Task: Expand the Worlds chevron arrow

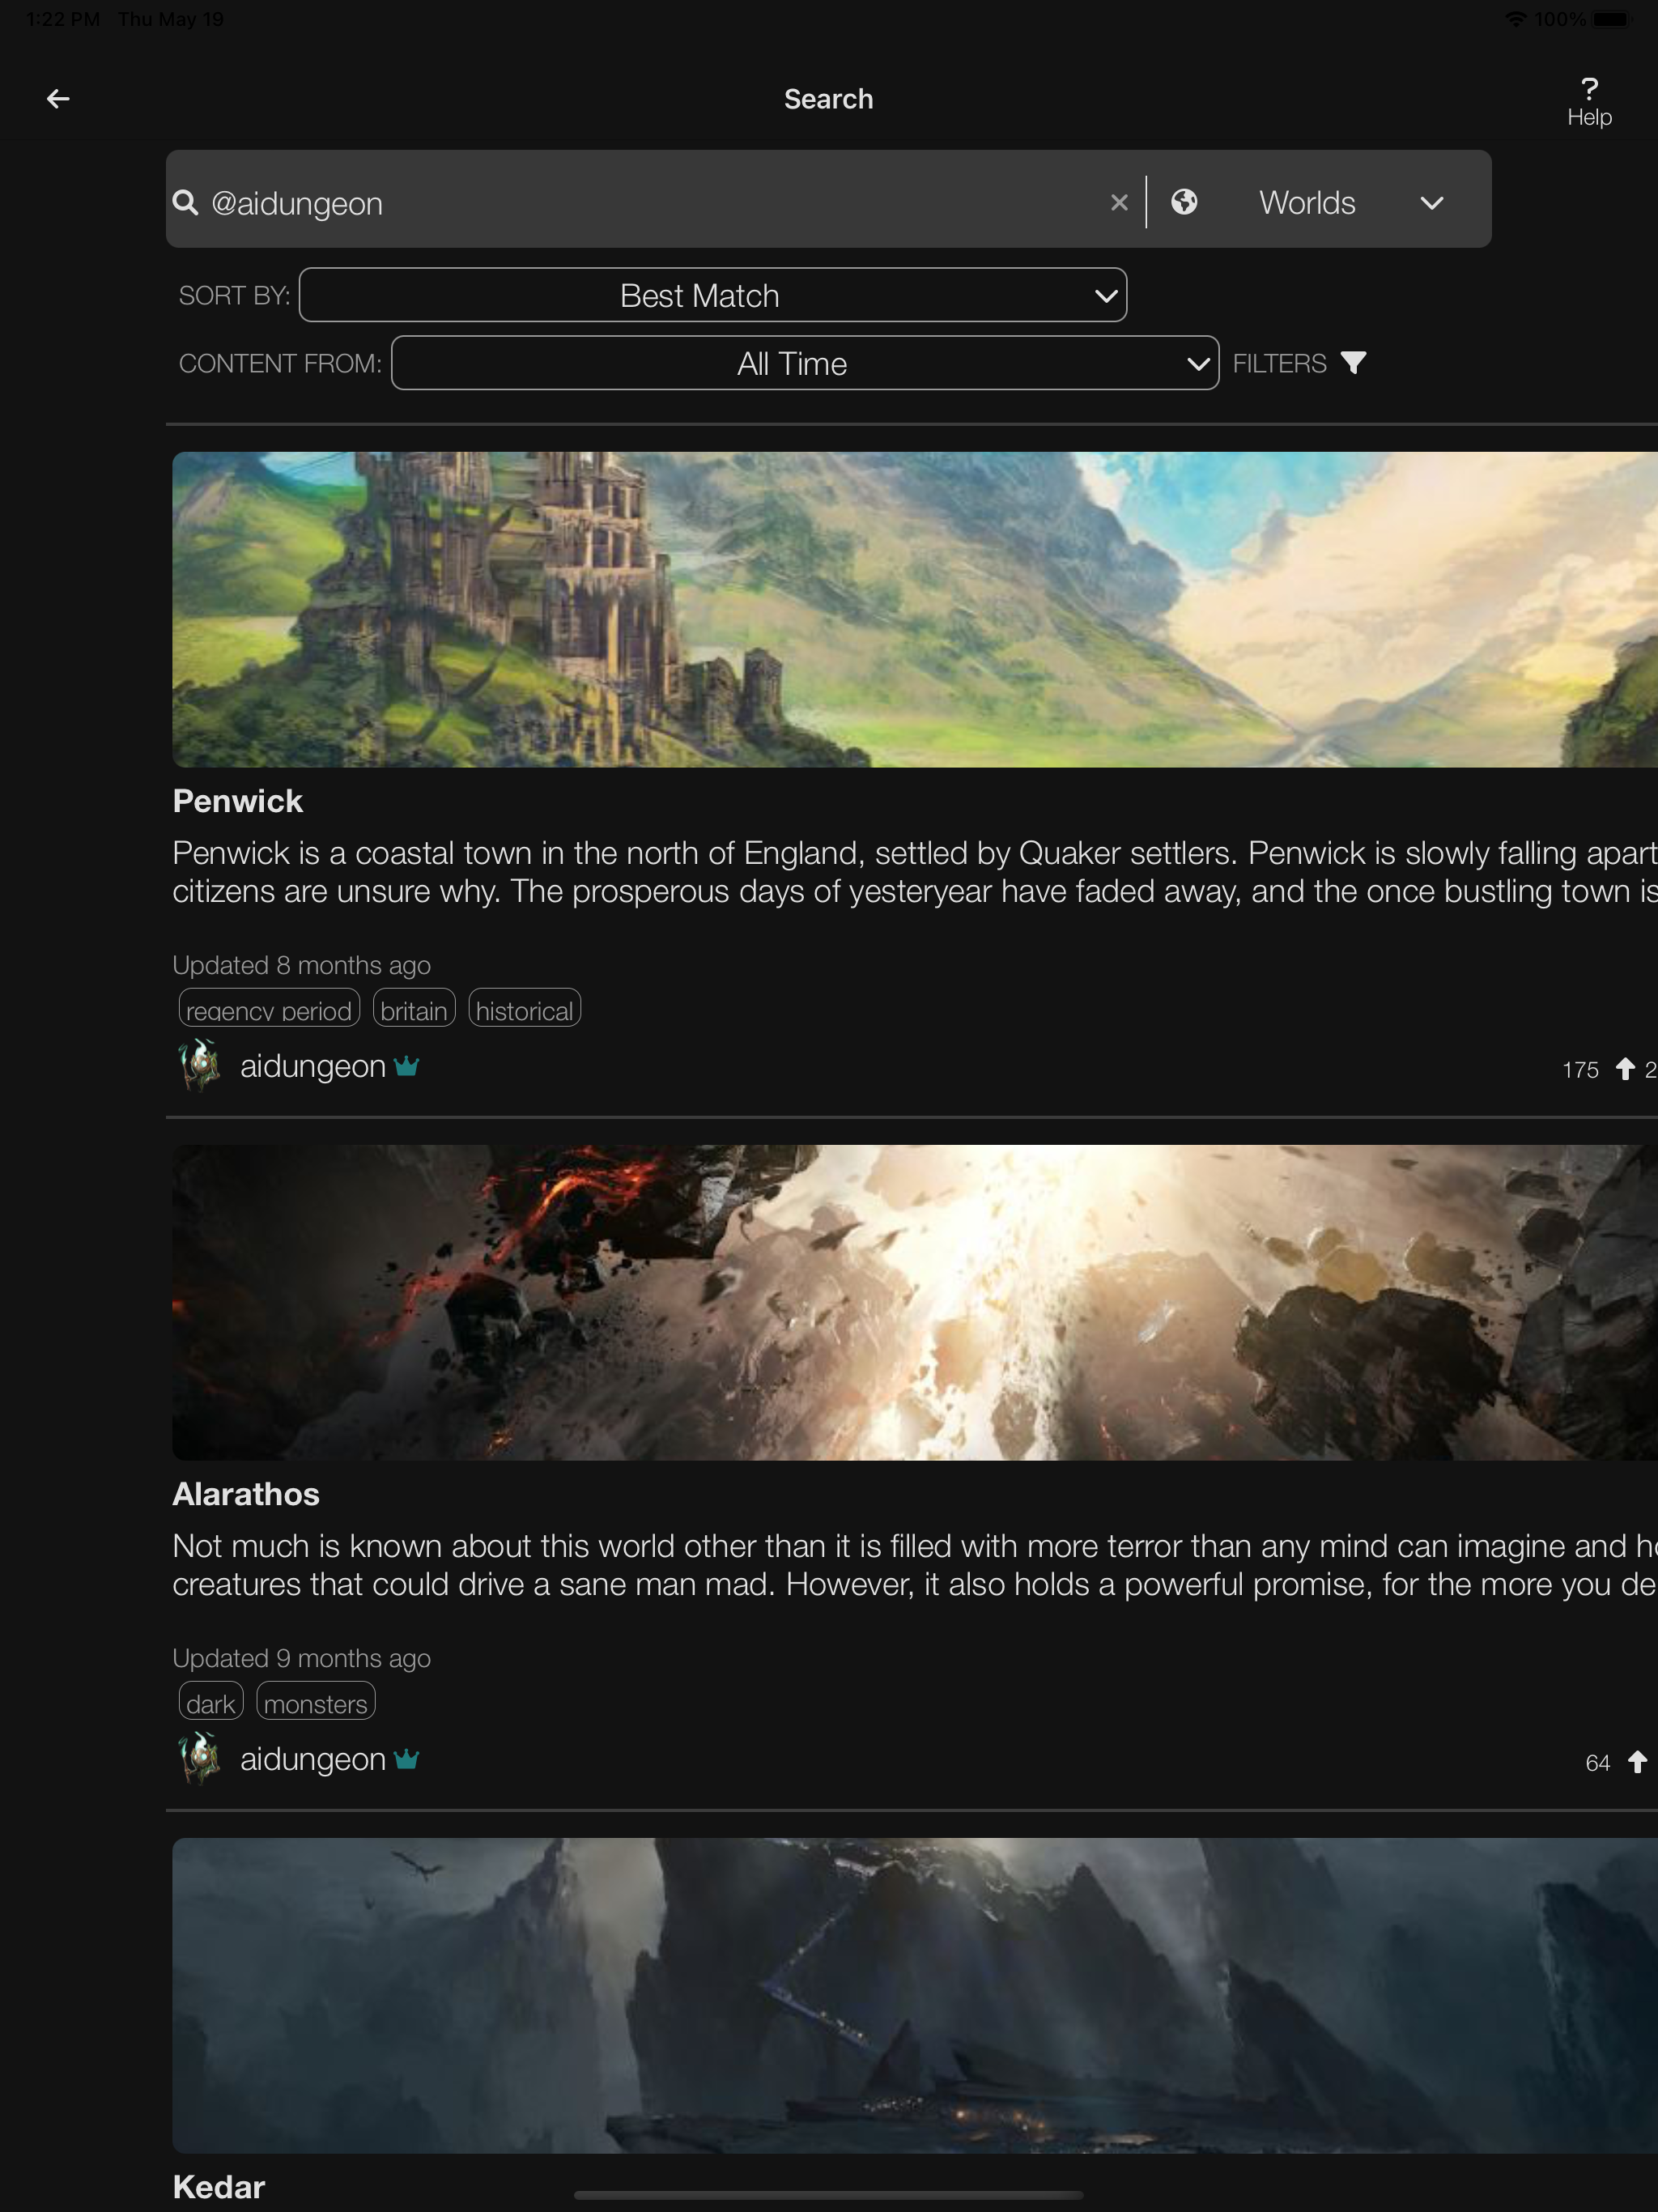Action: pyautogui.click(x=1432, y=203)
